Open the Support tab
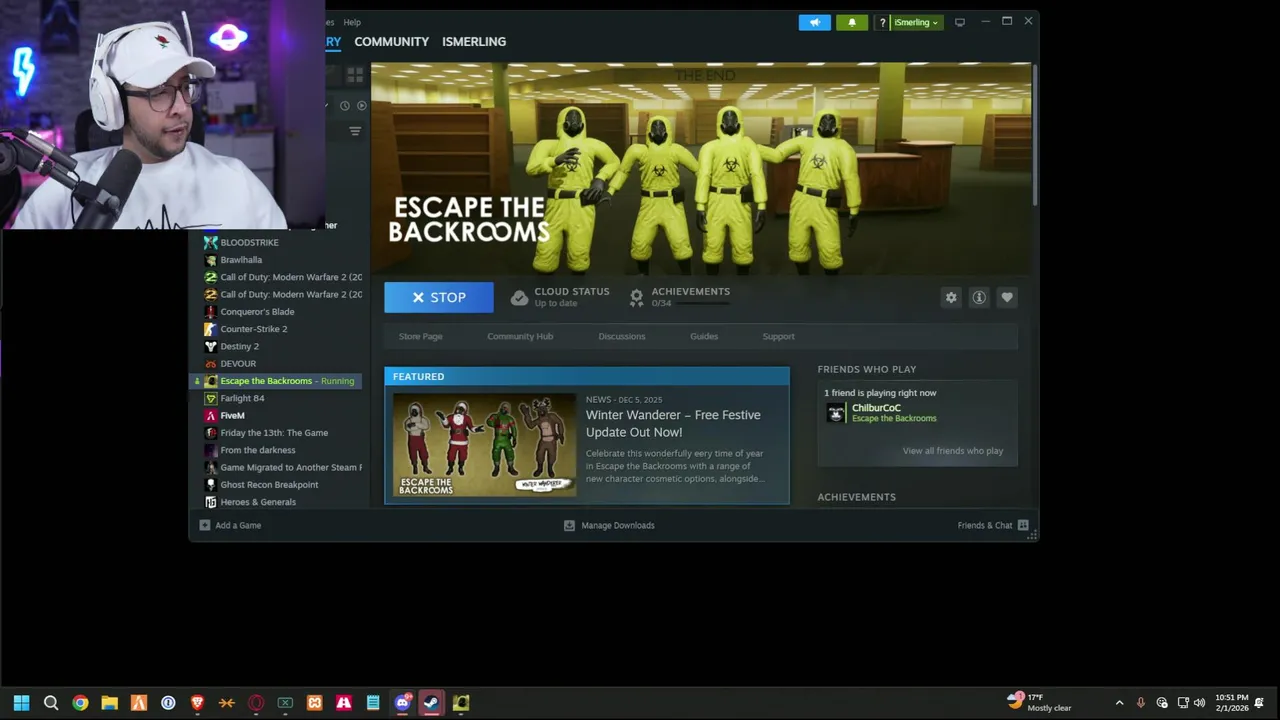This screenshot has width=1280, height=720. (x=778, y=336)
